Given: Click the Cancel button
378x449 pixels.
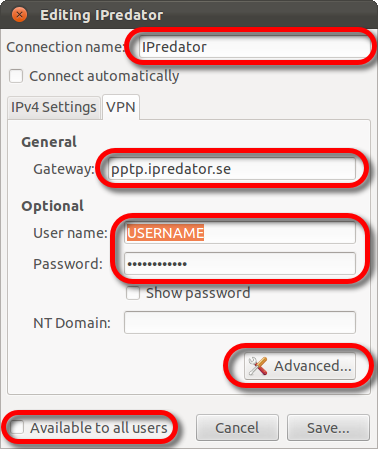Looking at the screenshot, I should click(x=237, y=428).
